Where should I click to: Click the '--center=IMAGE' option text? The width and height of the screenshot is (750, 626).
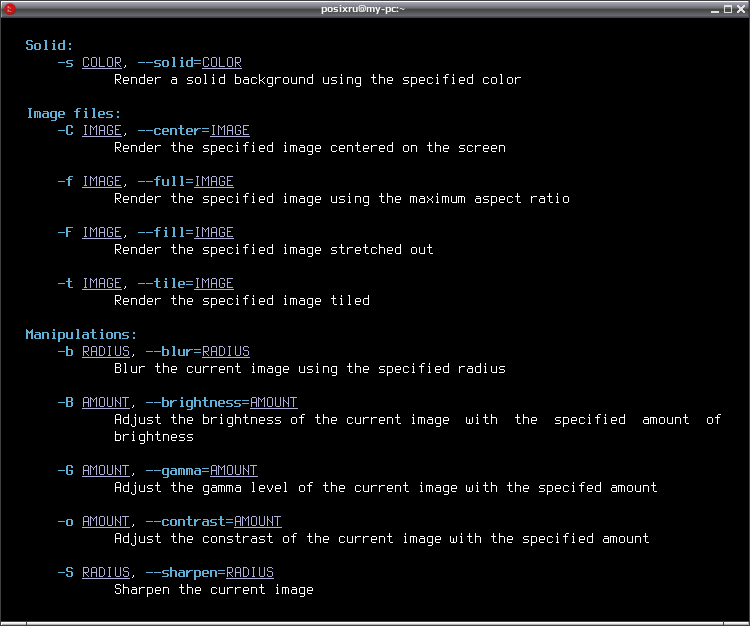(x=193, y=131)
